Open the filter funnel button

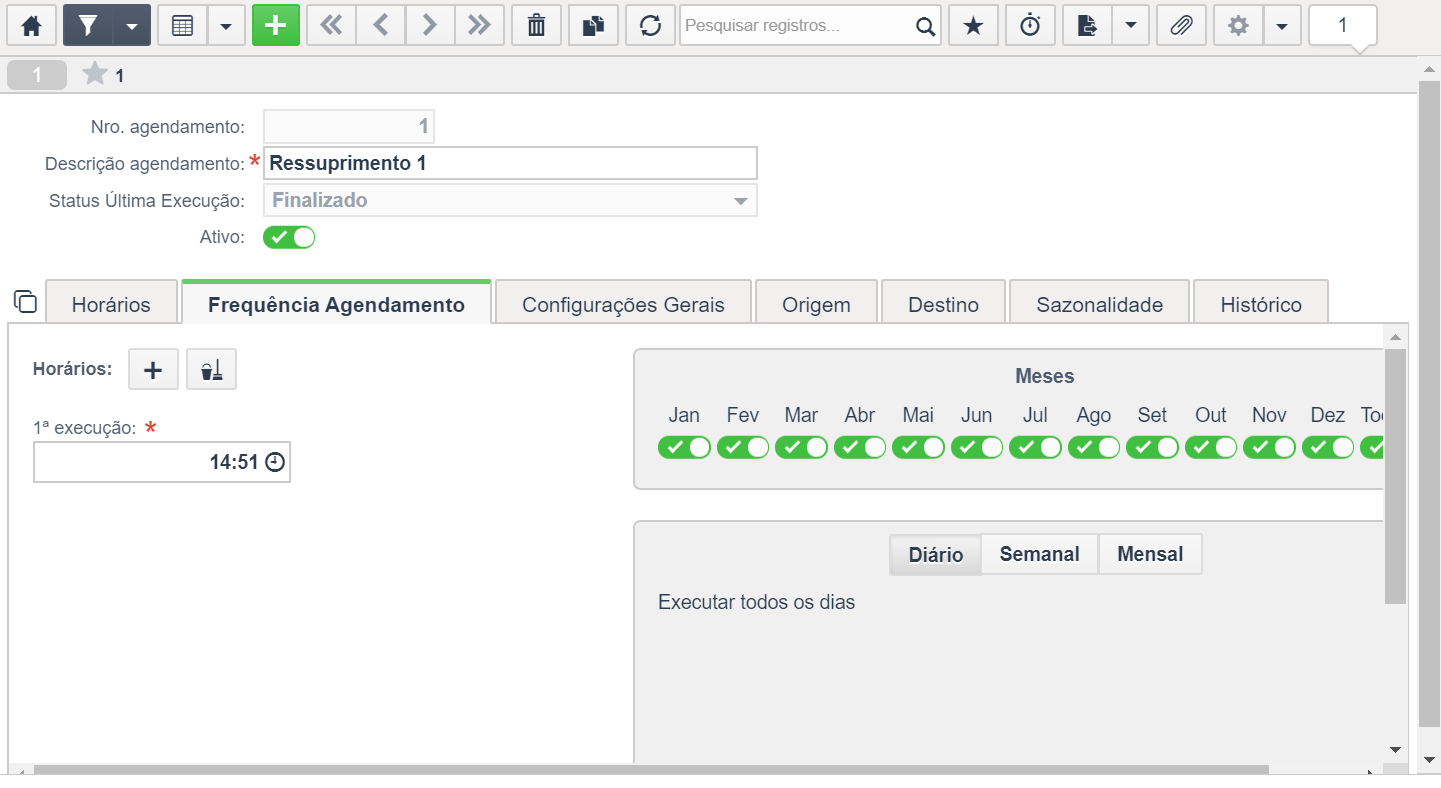(x=87, y=26)
